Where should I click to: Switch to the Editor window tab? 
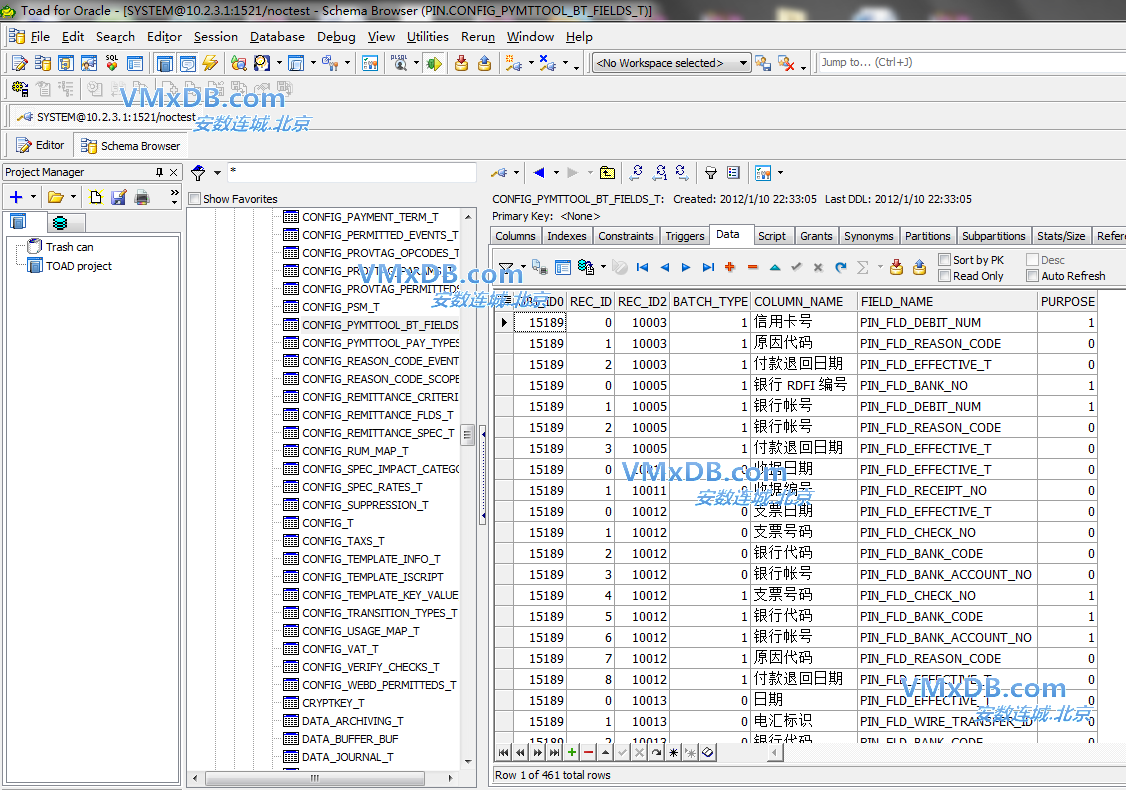pos(41,145)
